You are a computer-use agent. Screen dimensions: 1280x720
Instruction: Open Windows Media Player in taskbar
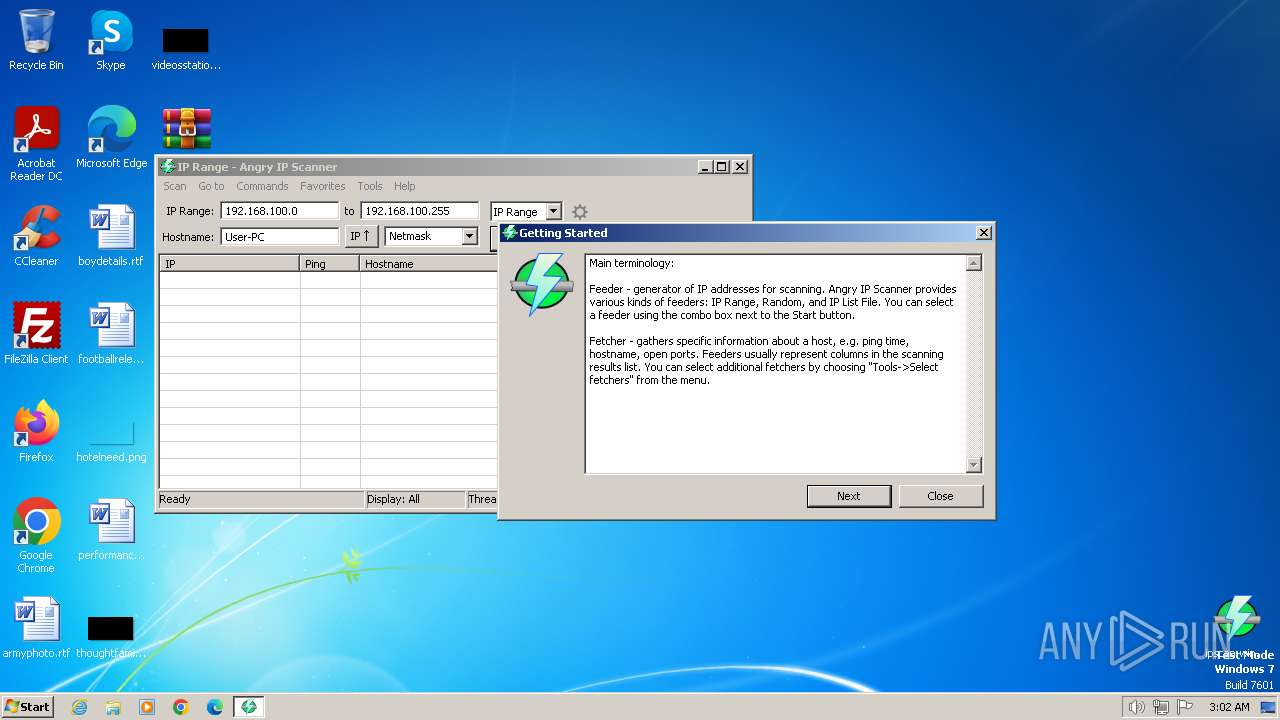coord(147,707)
